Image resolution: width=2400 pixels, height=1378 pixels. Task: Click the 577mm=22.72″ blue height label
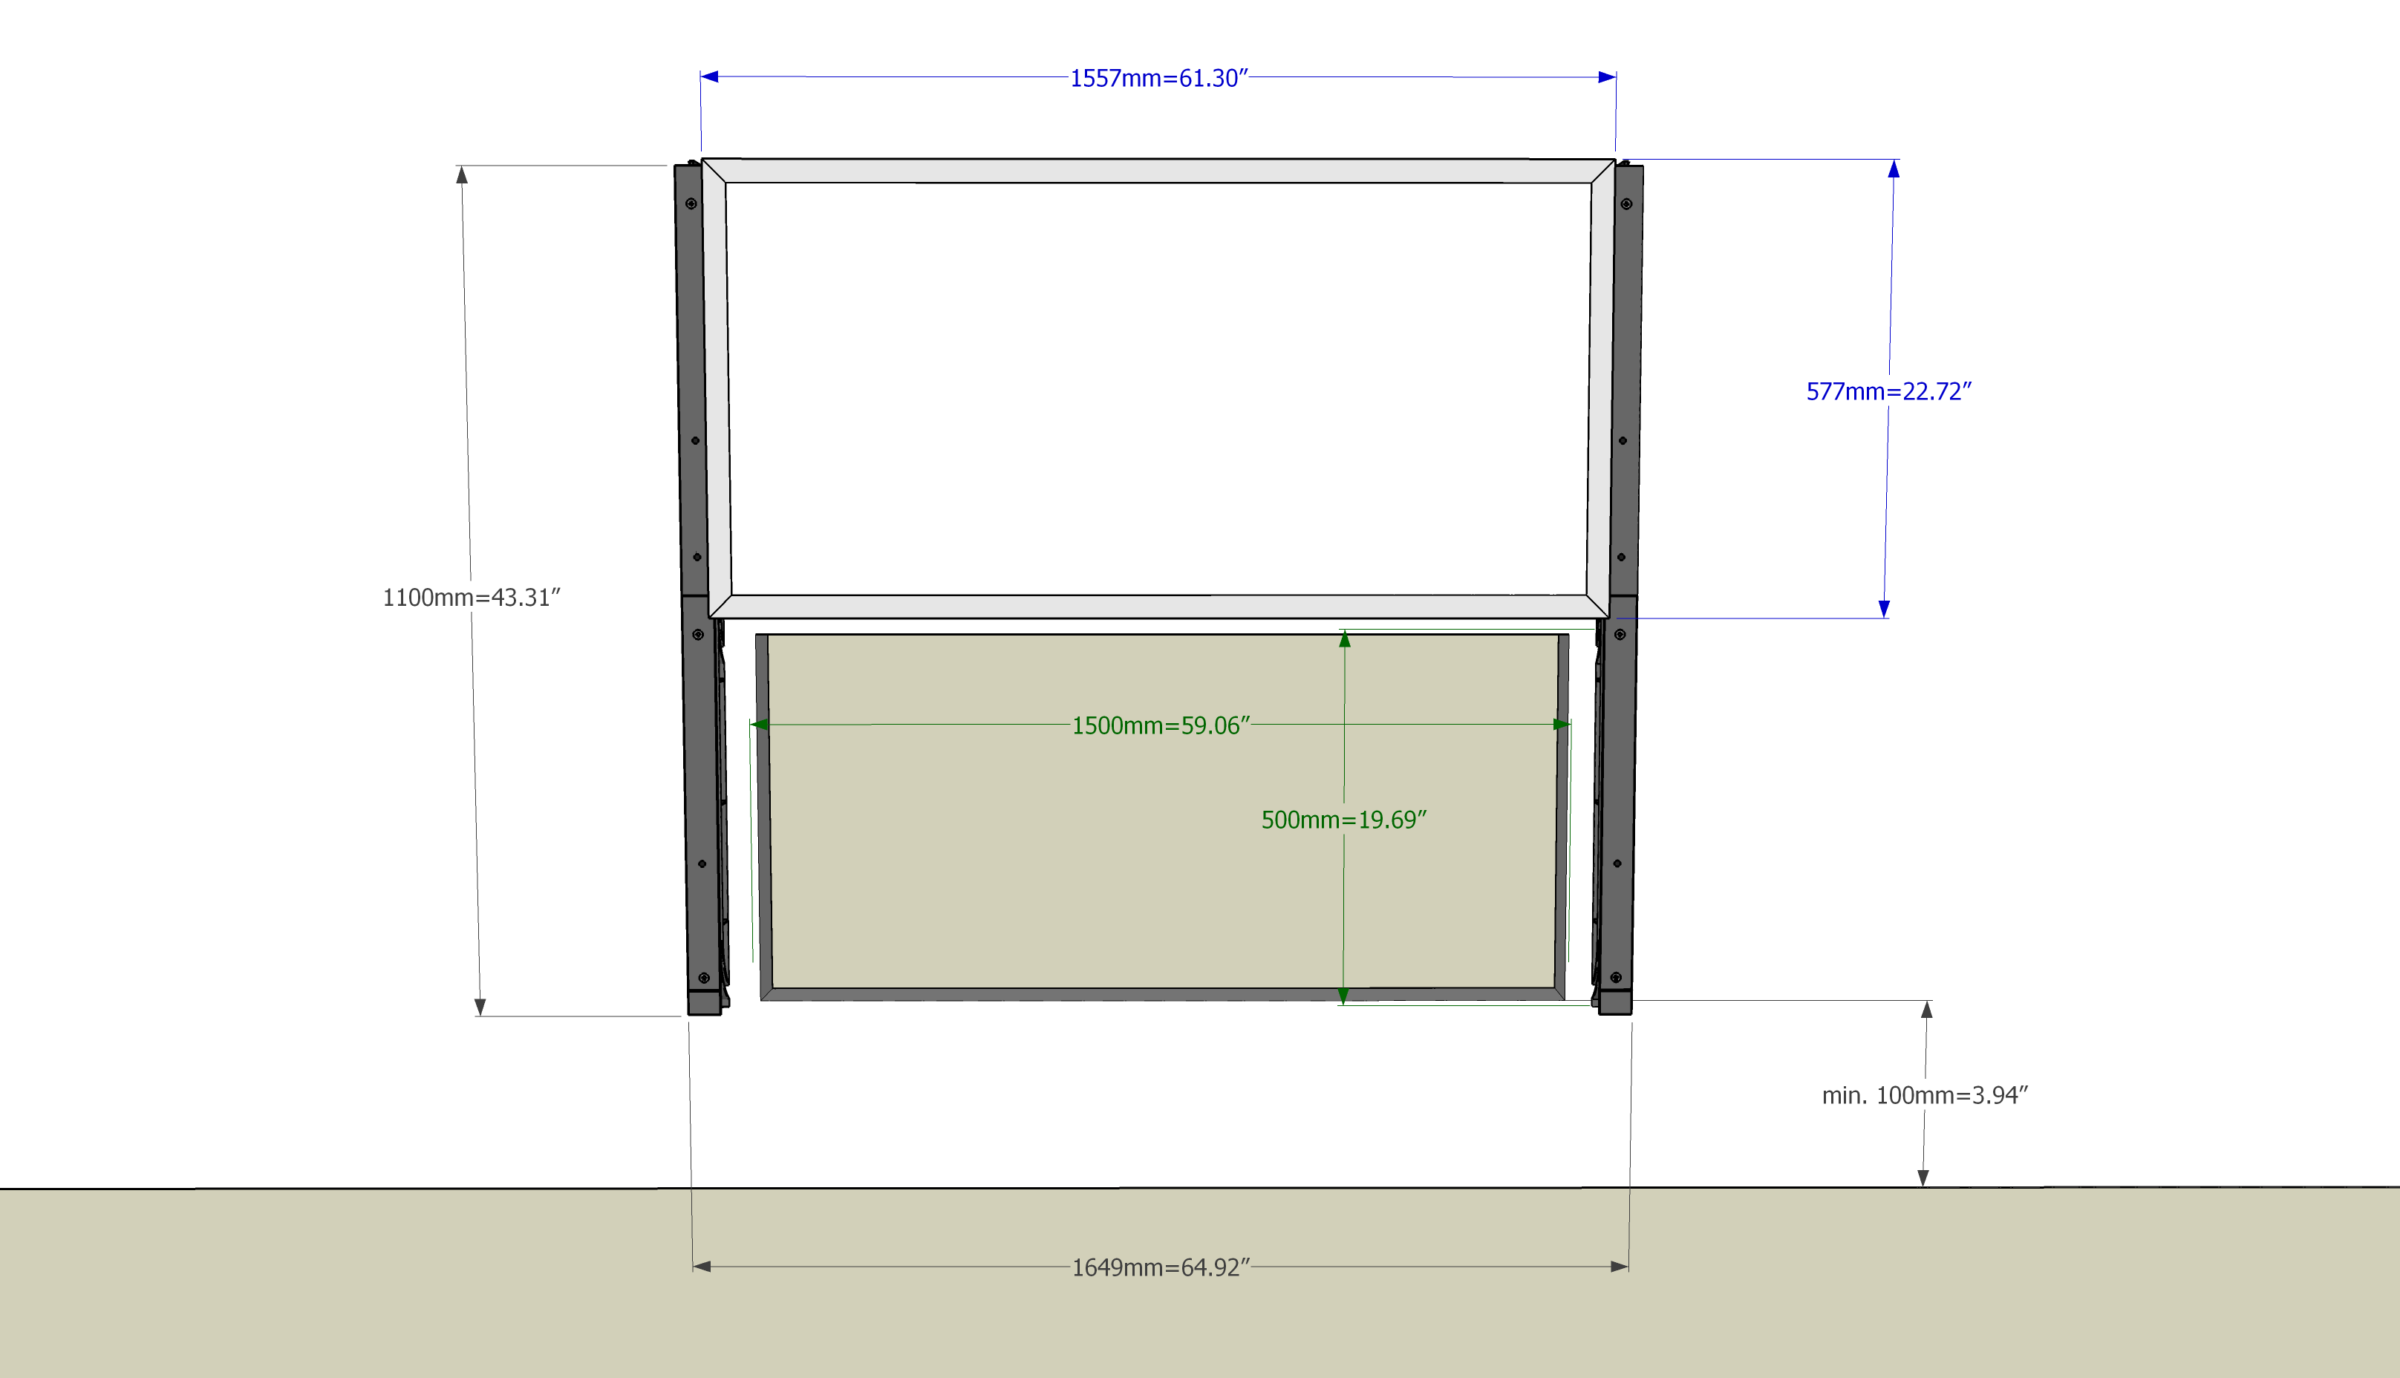pyautogui.click(x=1888, y=392)
